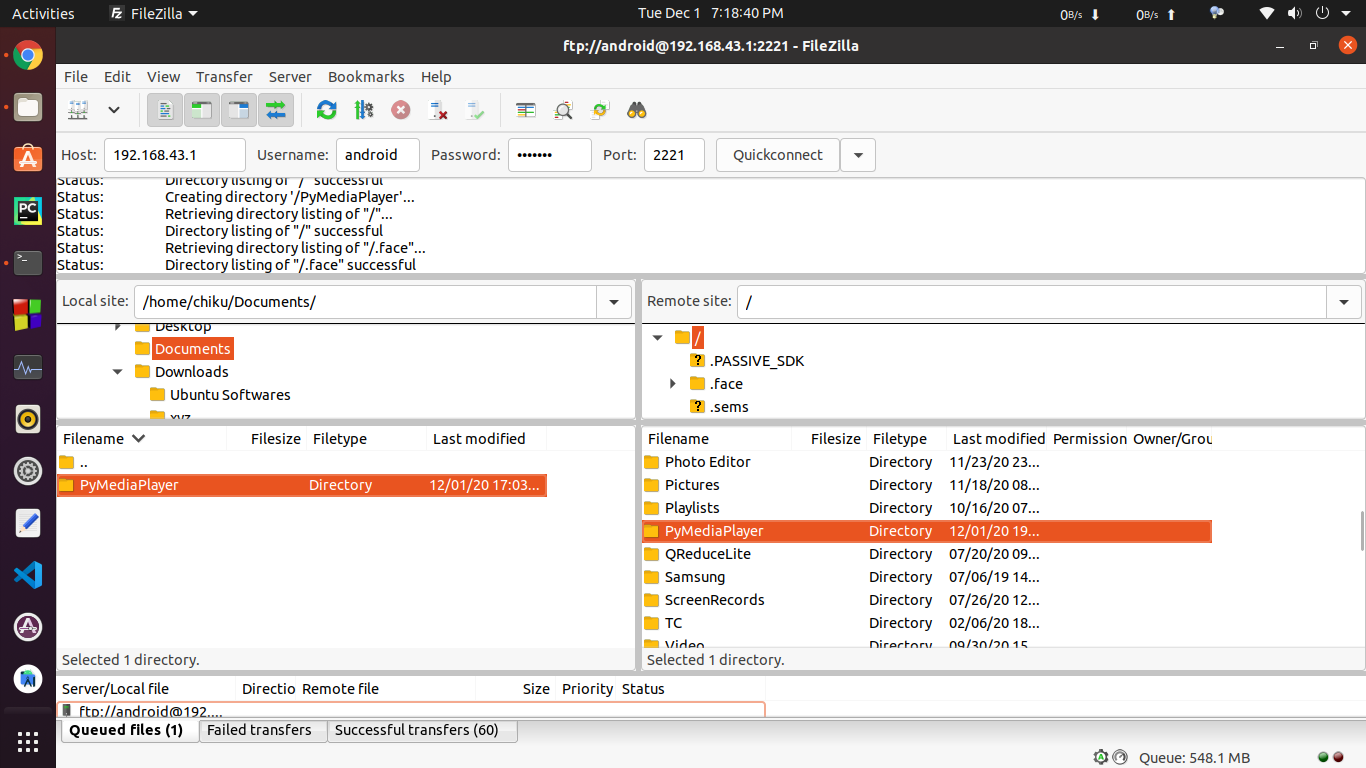The height and width of the screenshot is (768, 1366).
Task: Select the Documents folder in the local tree
Action: tap(193, 349)
